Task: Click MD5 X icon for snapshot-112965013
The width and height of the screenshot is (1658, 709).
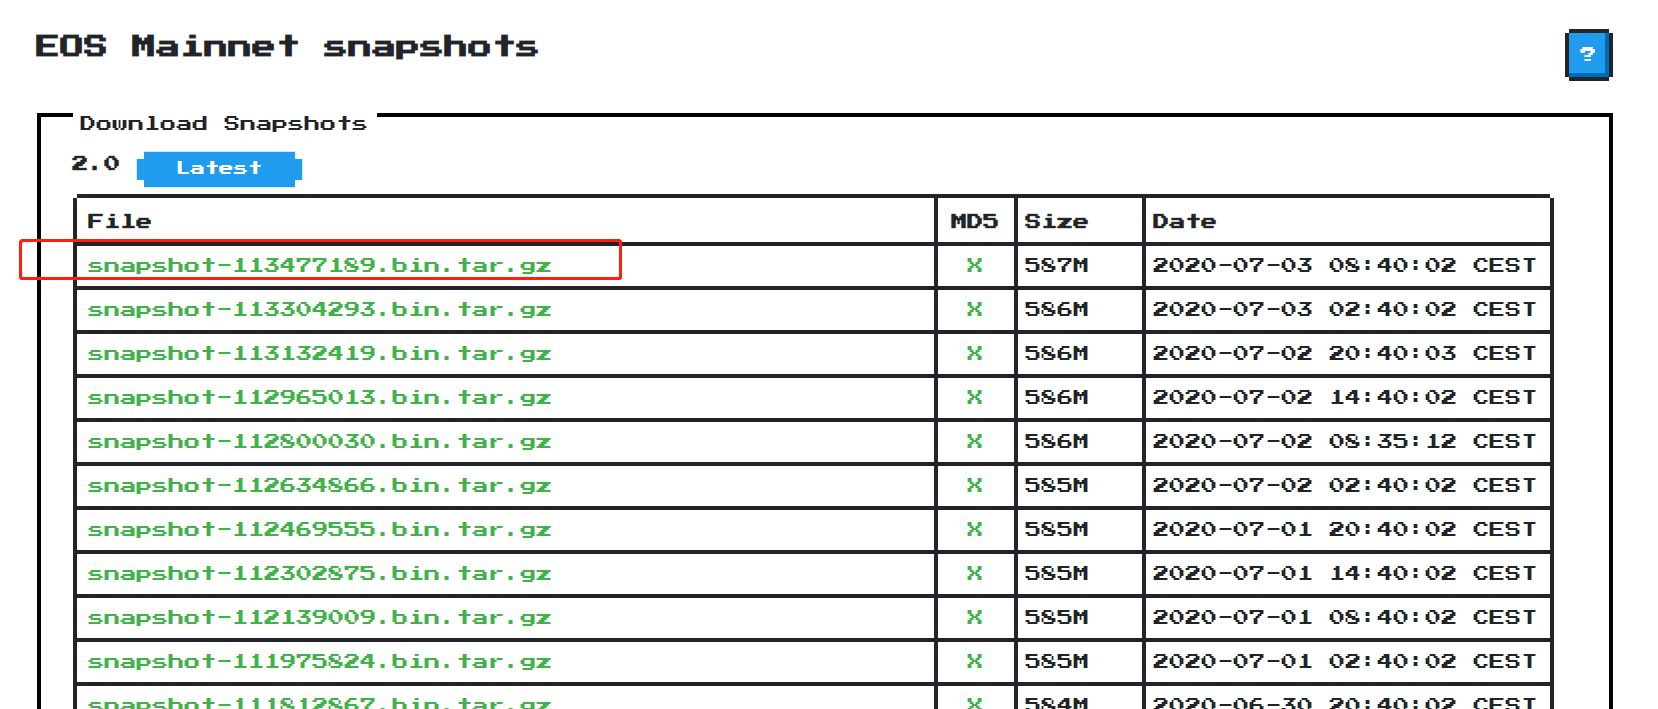Action: pos(974,397)
